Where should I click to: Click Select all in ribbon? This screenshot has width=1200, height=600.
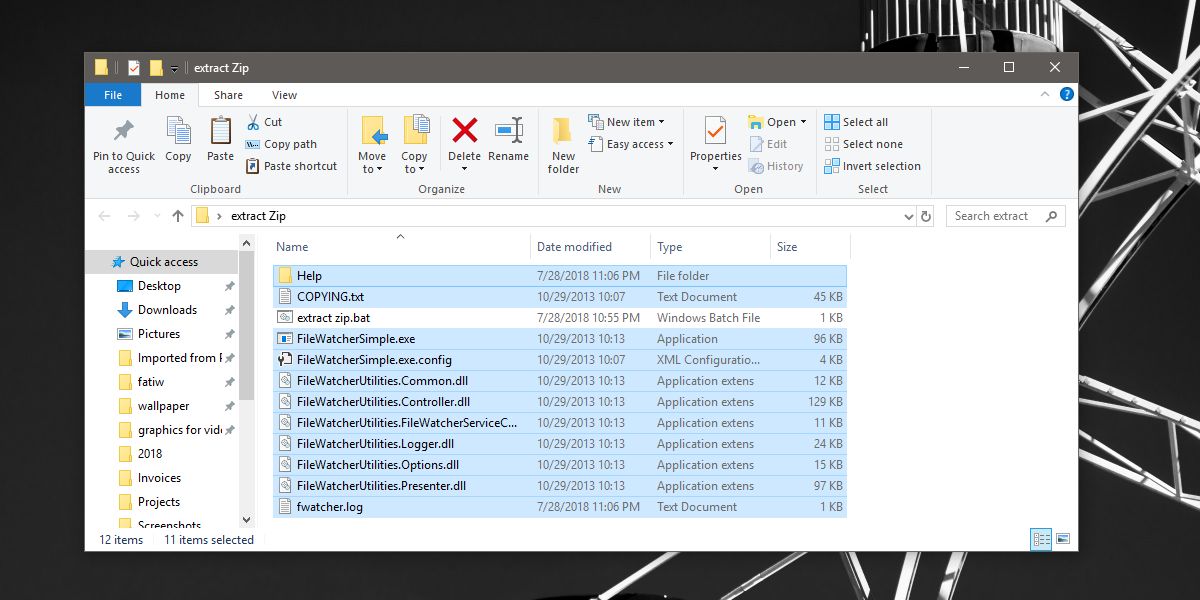point(856,122)
